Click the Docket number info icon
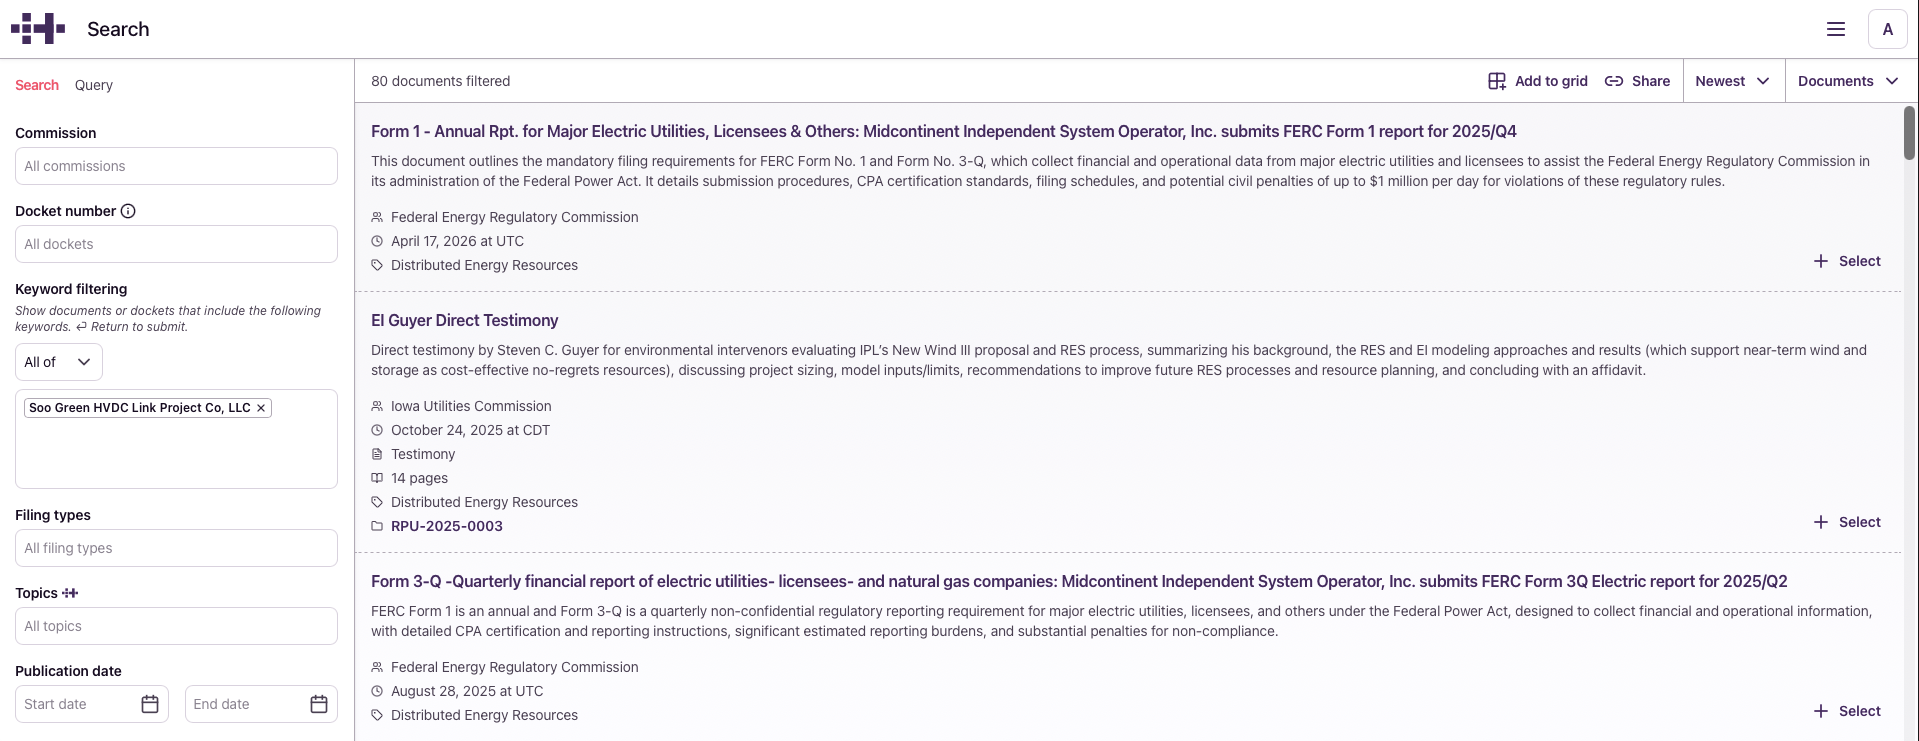Image resolution: width=1919 pixels, height=741 pixels. click(x=128, y=211)
